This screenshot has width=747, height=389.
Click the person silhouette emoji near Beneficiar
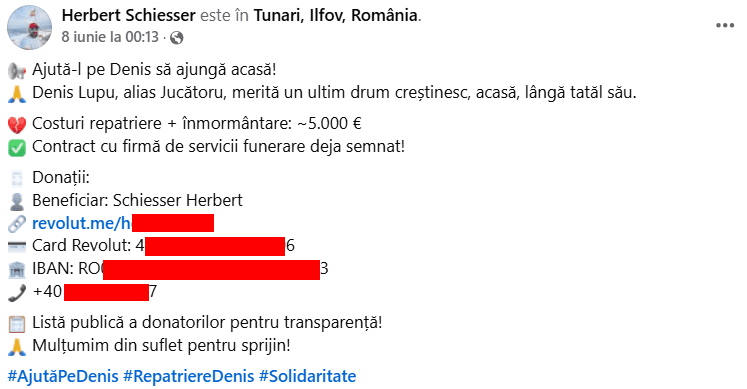coord(17,201)
